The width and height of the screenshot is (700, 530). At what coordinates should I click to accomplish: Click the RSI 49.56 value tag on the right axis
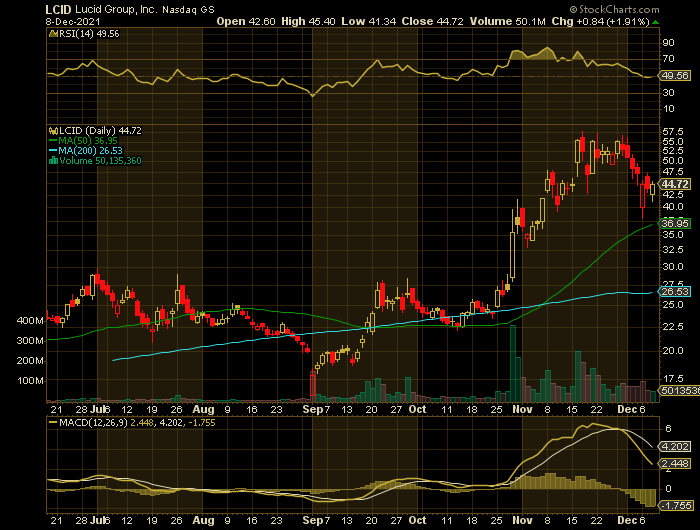(x=675, y=75)
